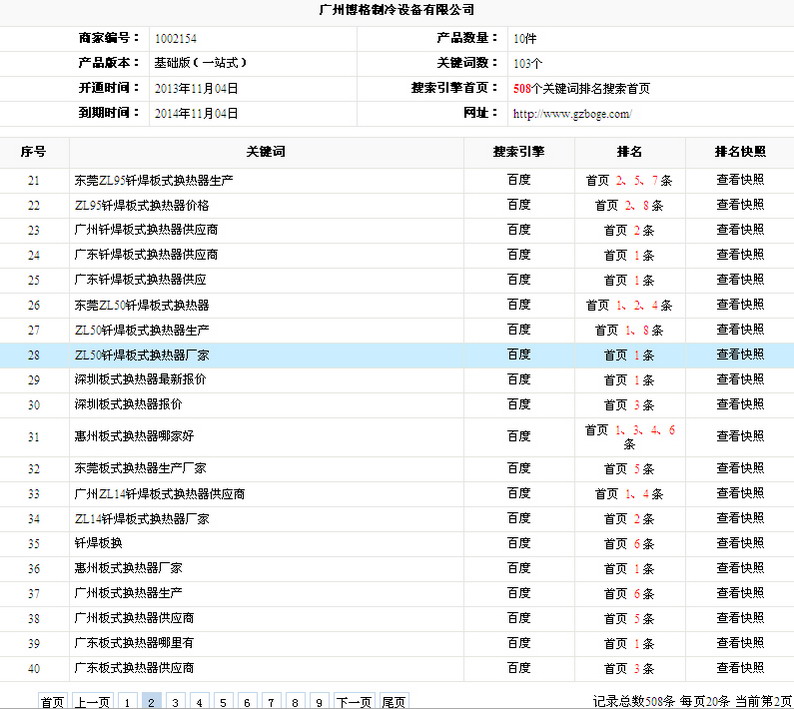Select keyword 惠州板式换热器哪家好

tap(134, 436)
